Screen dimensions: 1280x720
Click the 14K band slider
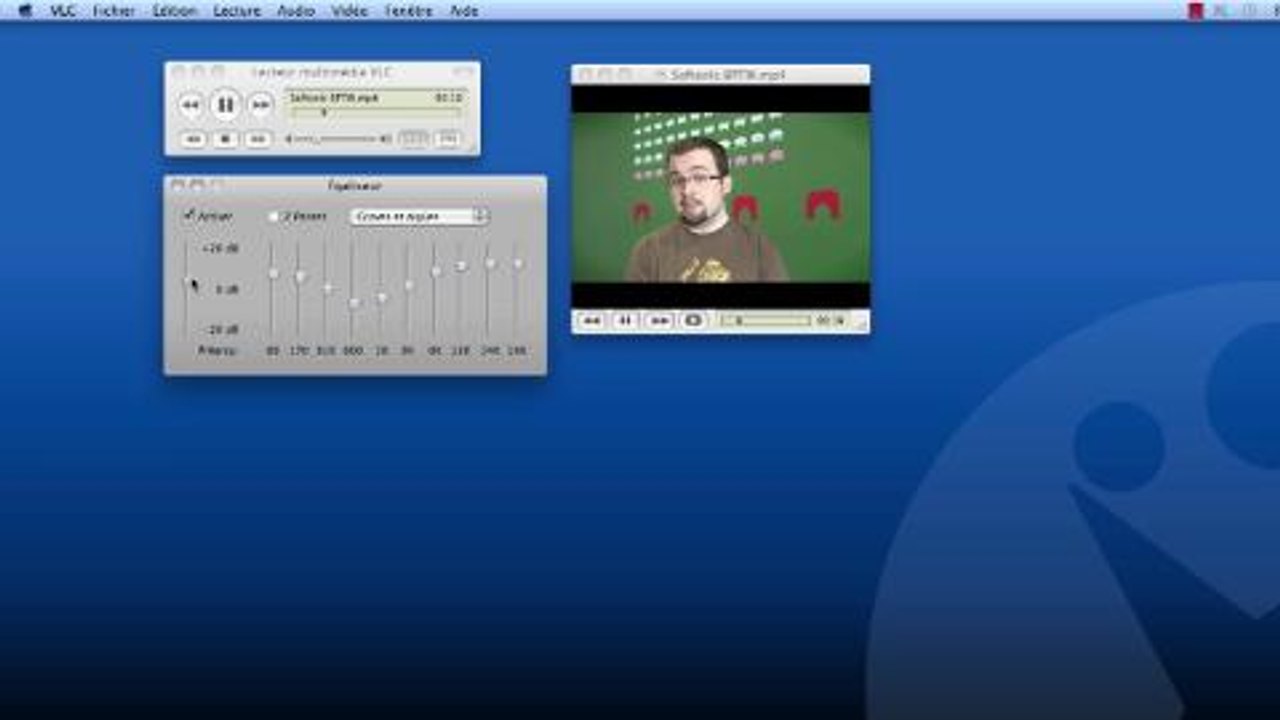pyautogui.click(x=490, y=290)
